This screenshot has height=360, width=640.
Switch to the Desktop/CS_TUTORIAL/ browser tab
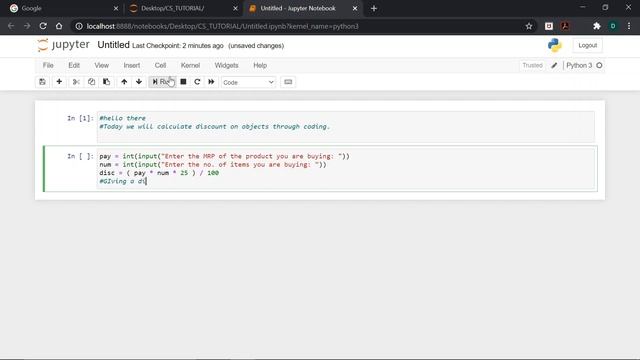click(x=183, y=8)
